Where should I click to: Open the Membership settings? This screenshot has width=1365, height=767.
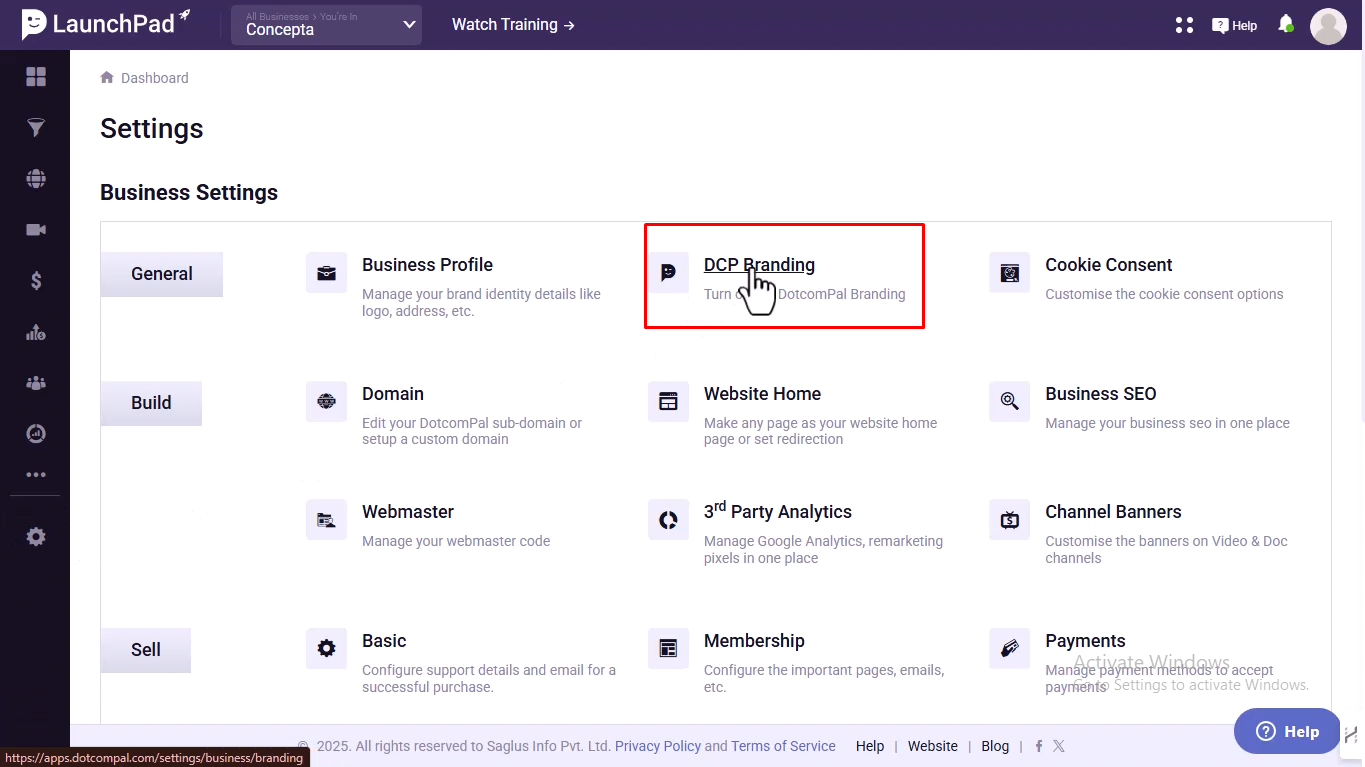pos(754,641)
